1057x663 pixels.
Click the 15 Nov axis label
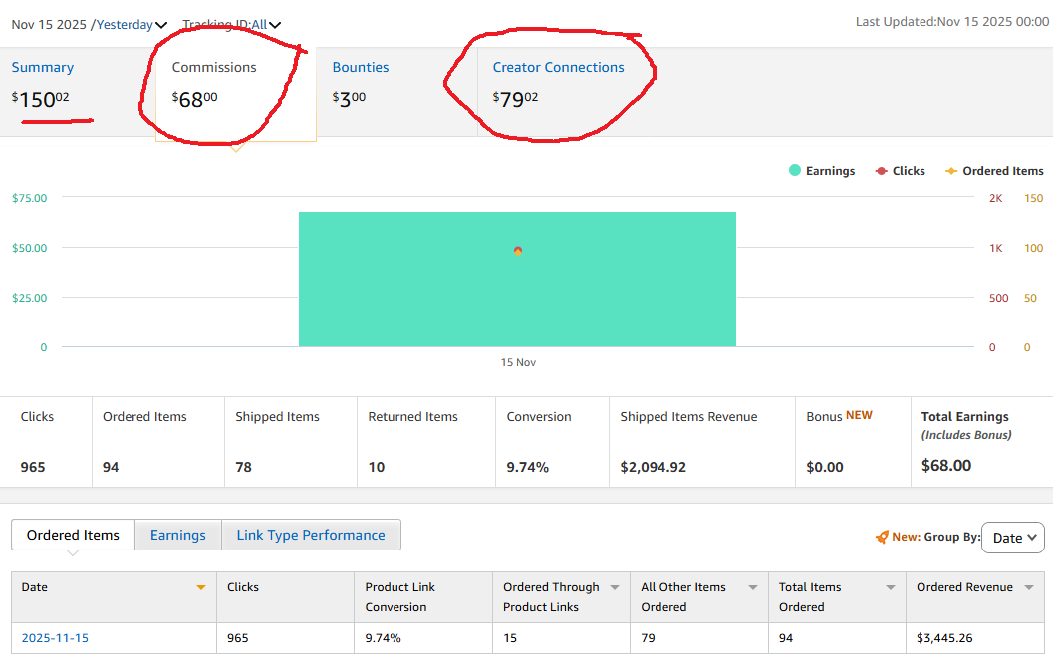(x=518, y=362)
